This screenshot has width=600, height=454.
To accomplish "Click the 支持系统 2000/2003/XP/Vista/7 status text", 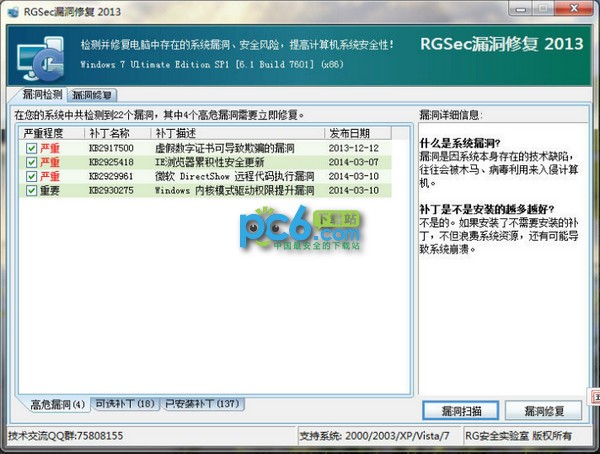I will tap(374, 436).
